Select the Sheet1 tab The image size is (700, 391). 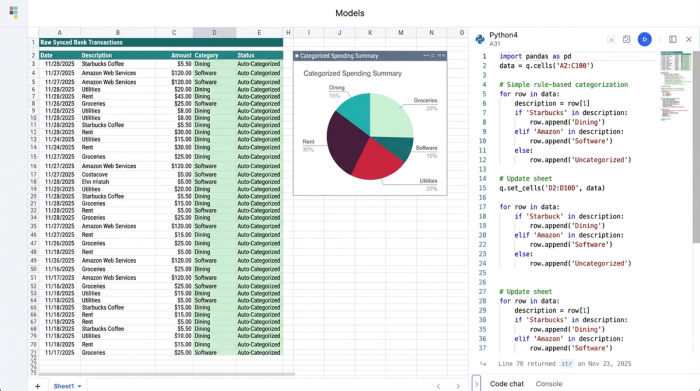(x=64, y=386)
